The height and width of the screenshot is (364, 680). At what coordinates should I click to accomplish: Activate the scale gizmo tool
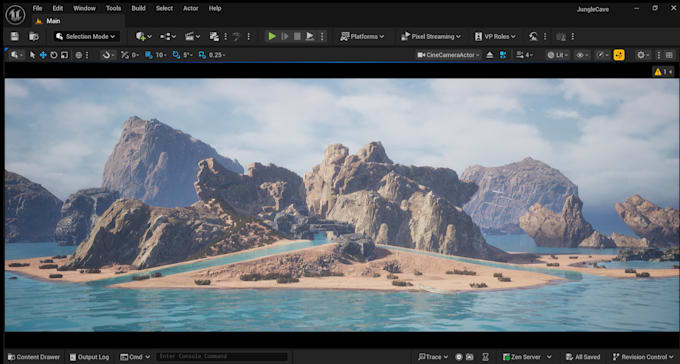coord(64,55)
